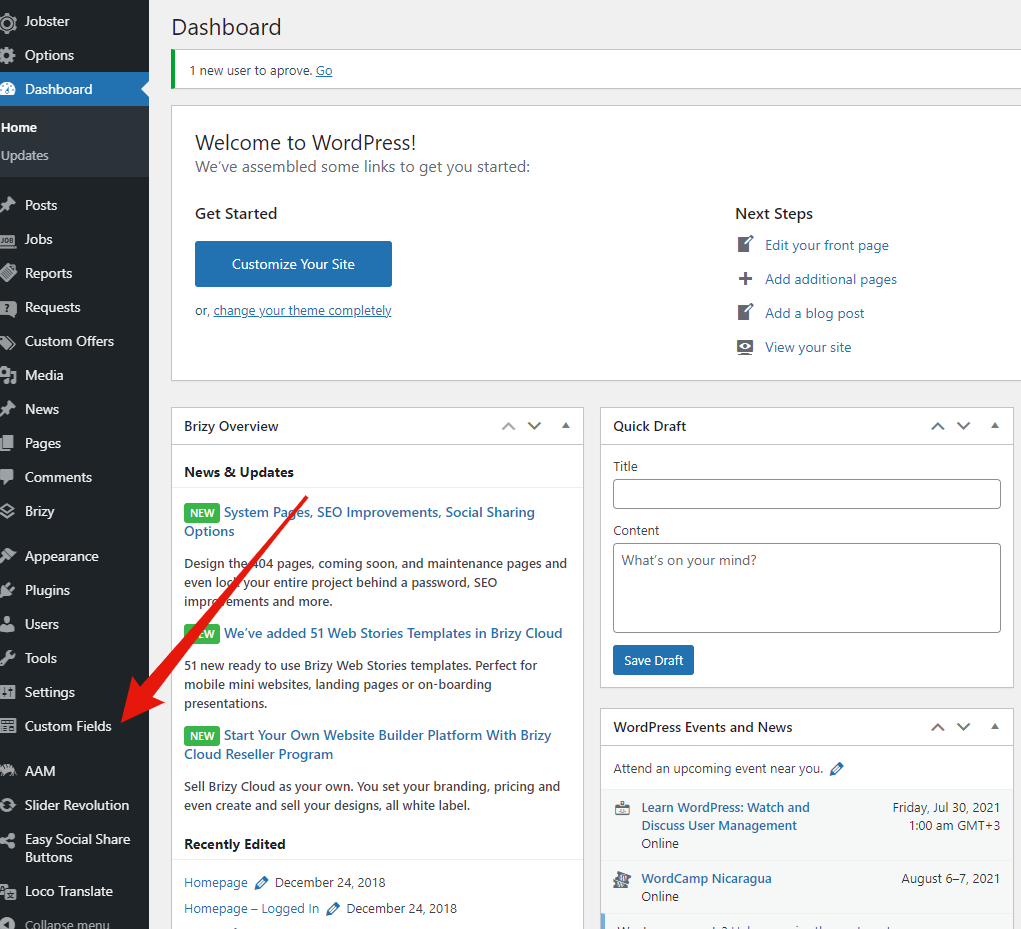Click the Settings sliders icon
Screen dimensions: 1021x929
tap(7, 693)
